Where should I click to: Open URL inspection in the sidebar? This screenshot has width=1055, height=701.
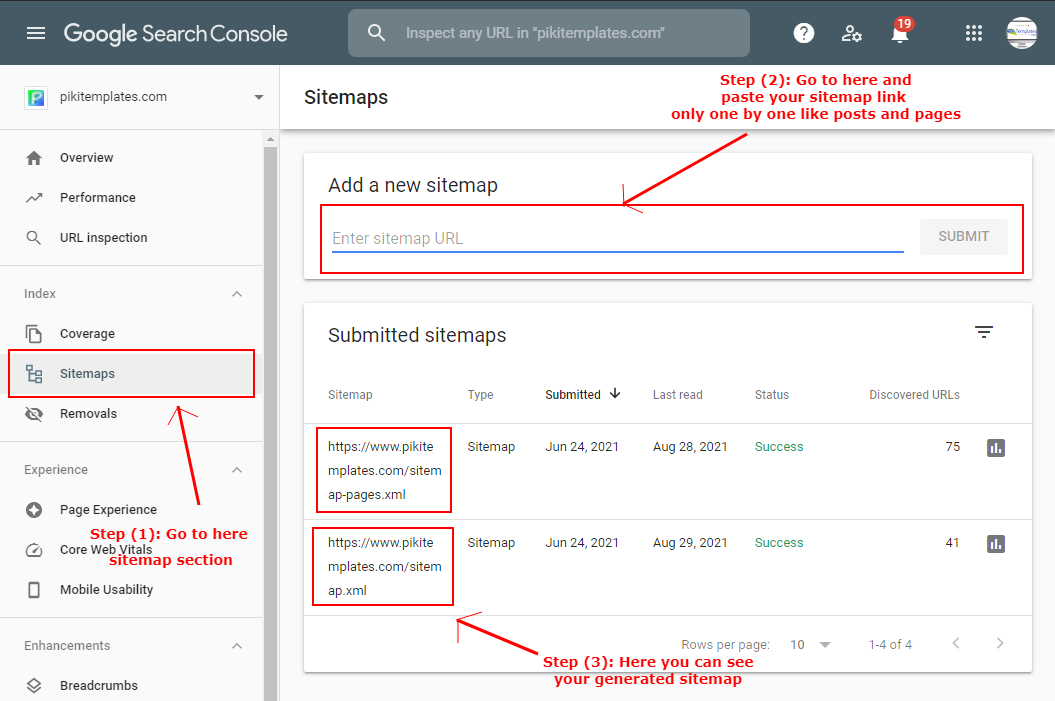[132, 237]
